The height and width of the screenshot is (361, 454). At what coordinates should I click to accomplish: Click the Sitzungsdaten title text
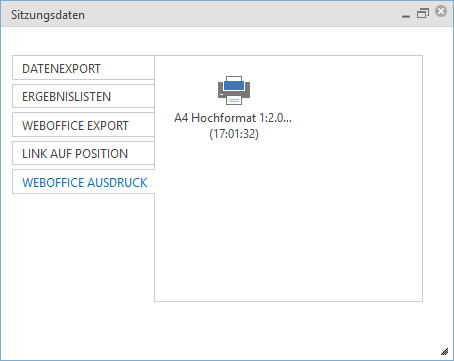(x=48, y=15)
